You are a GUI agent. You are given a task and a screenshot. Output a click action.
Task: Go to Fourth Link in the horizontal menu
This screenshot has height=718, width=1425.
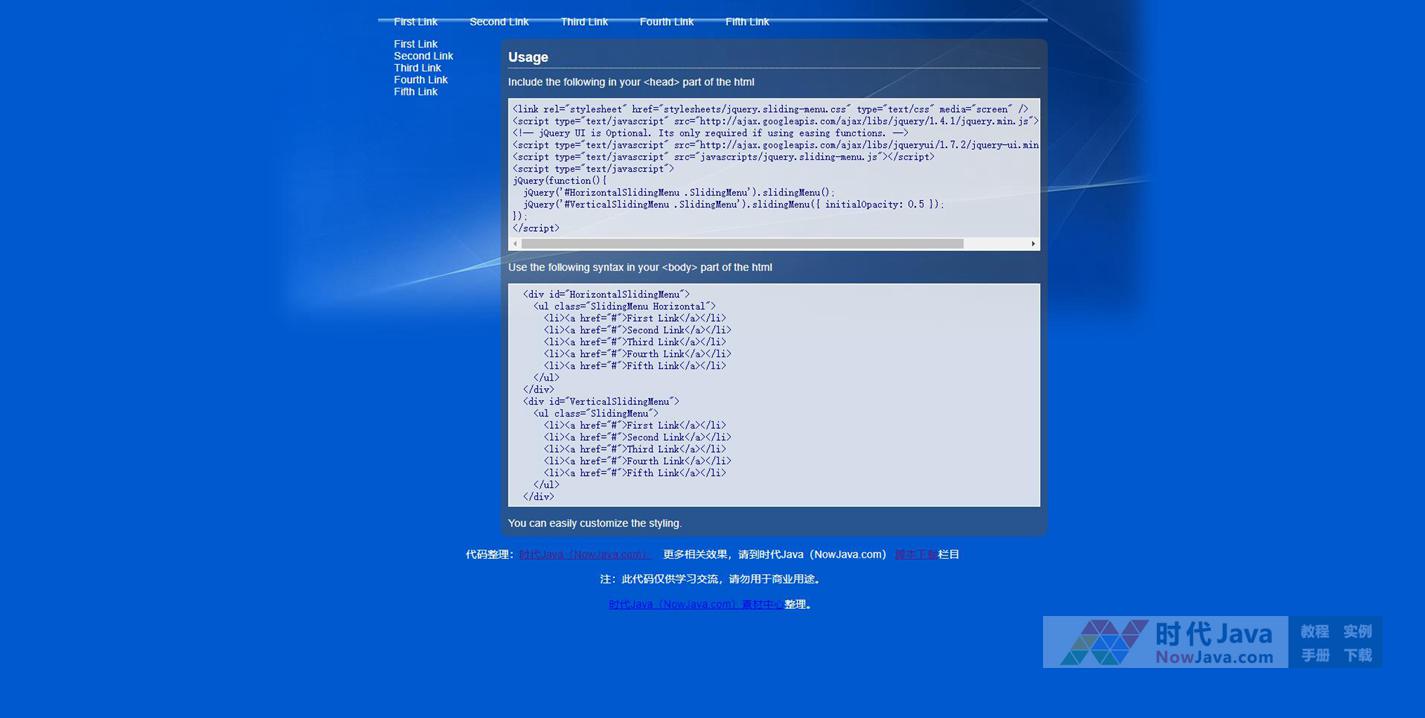coord(667,22)
